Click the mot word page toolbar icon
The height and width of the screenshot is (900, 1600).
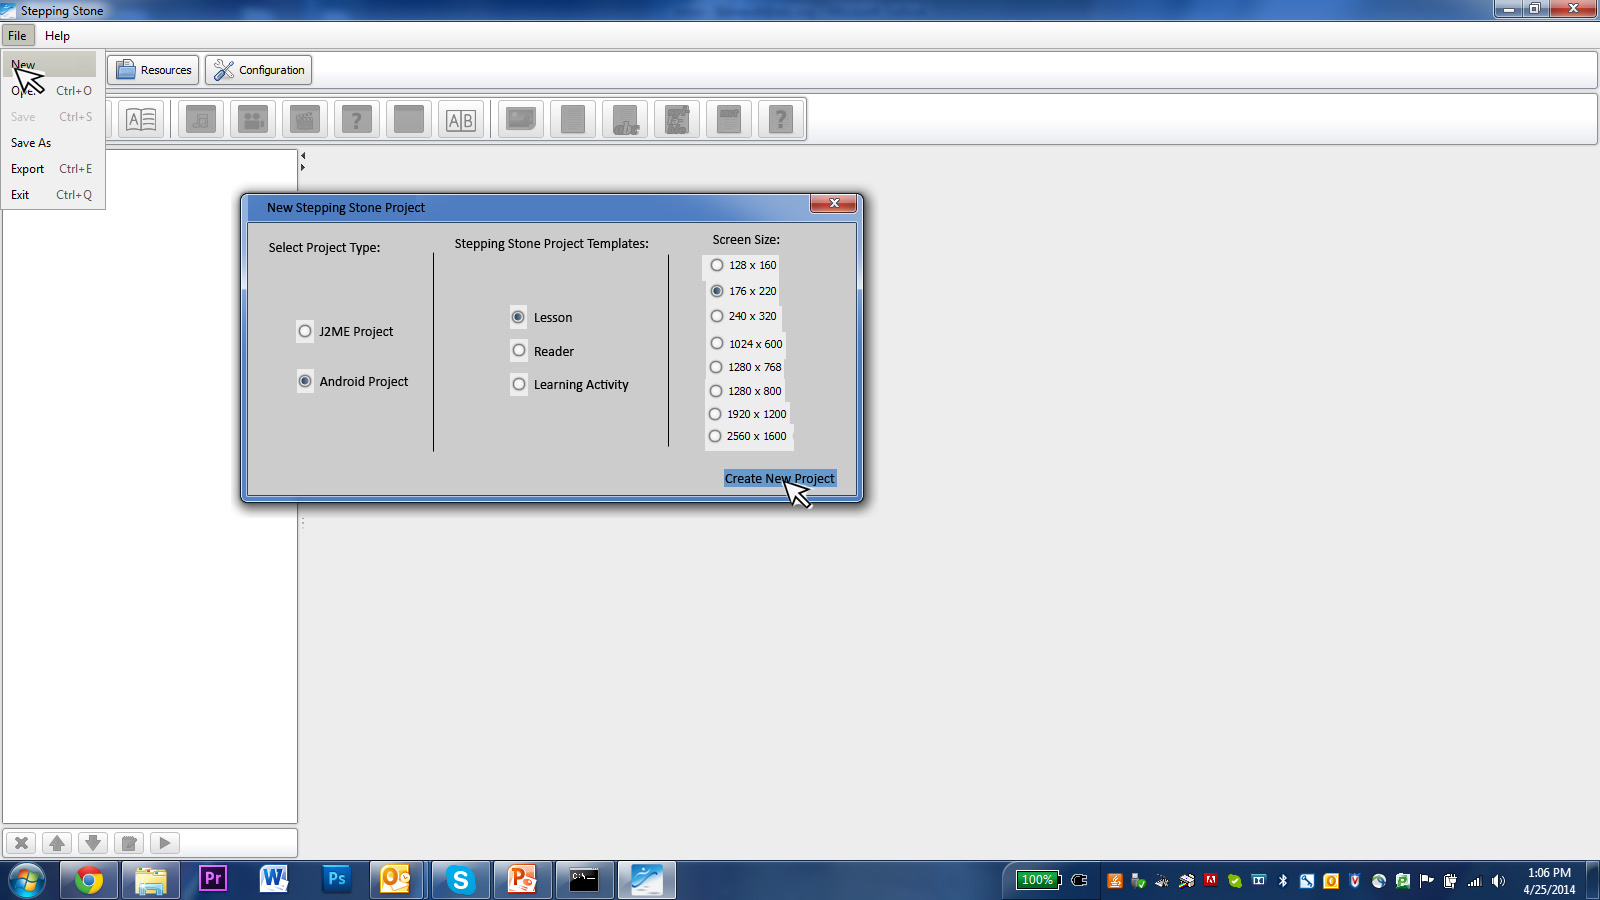(729, 120)
